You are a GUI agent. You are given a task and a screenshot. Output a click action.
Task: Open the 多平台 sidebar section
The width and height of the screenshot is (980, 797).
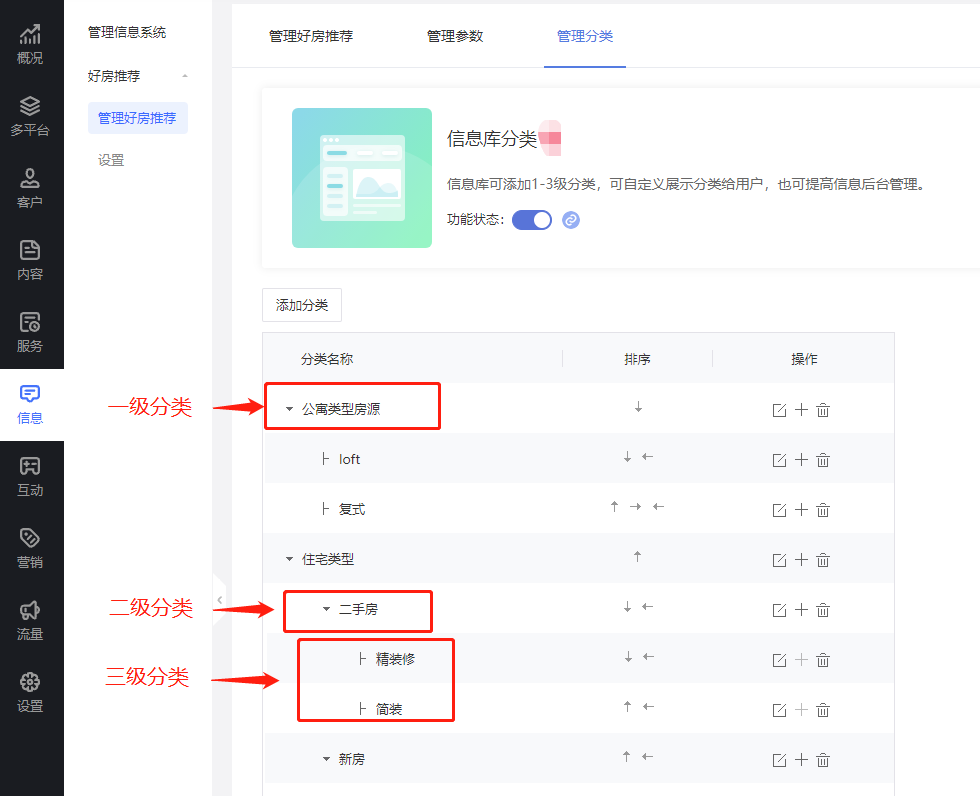(29, 116)
